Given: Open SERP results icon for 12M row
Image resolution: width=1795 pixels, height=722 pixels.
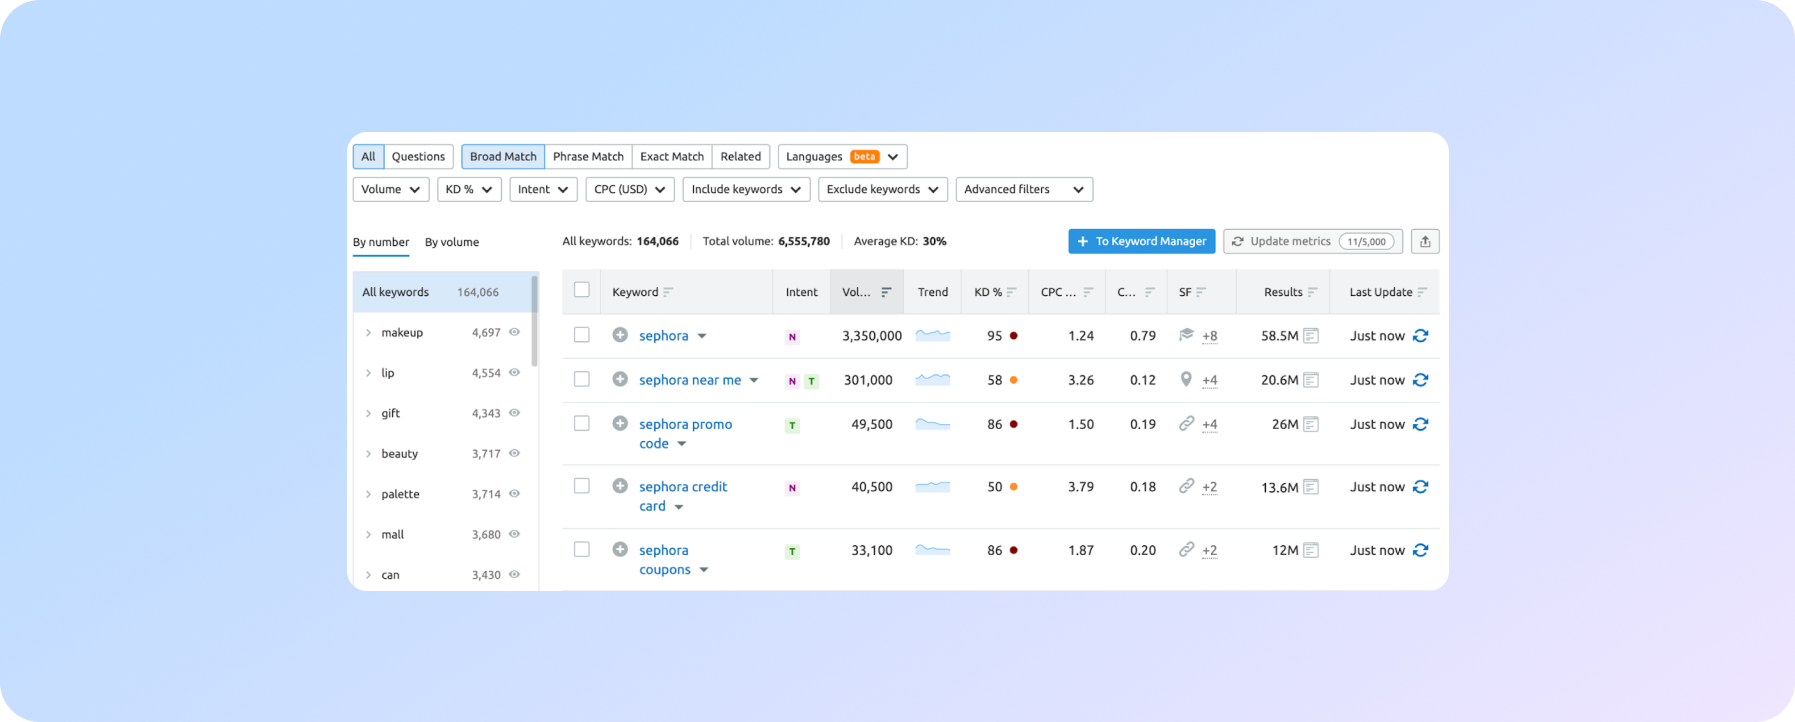Looking at the screenshot, I should click(x=1311, y=550).
